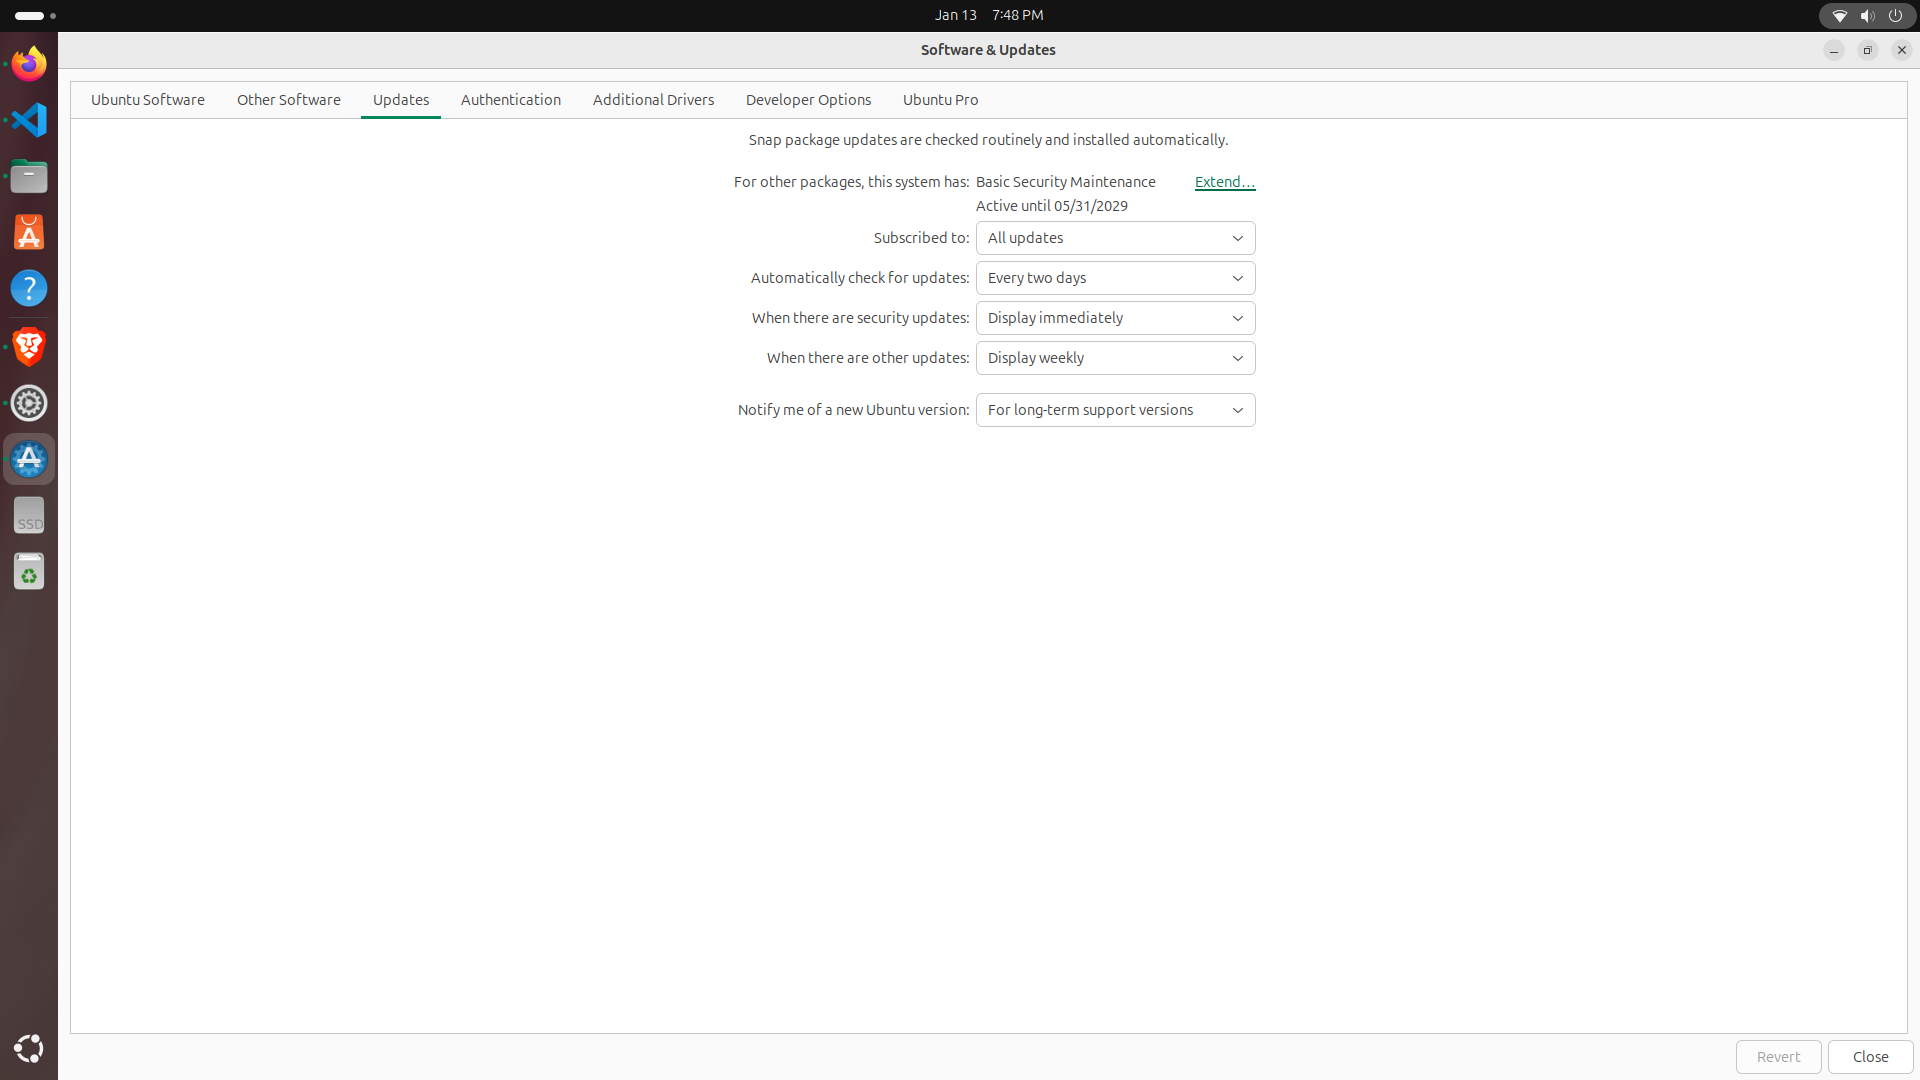Open Automatically check for updates dropdown
The height and width of the screenshot is (1080, 1920).
(1115, 278)
